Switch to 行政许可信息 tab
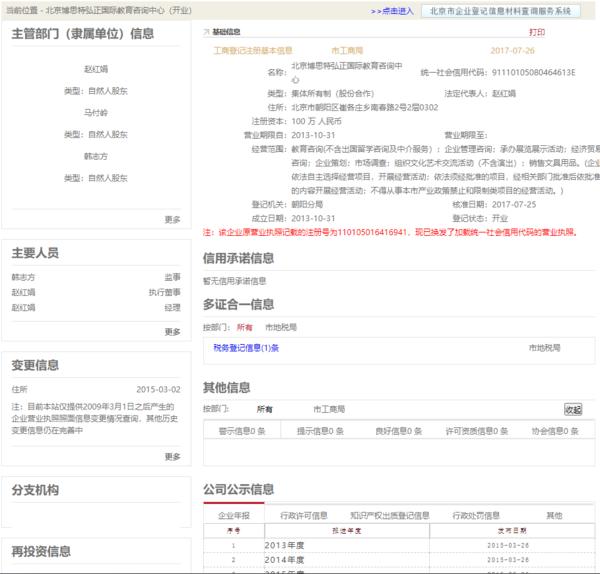Image resolution: width=600 pixels, height=574 pixels. (x=304, y=515)
